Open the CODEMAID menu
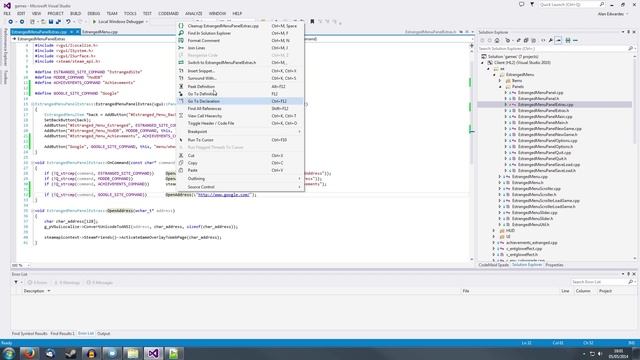This screenshot has height=360, width=640. (169, 13)
